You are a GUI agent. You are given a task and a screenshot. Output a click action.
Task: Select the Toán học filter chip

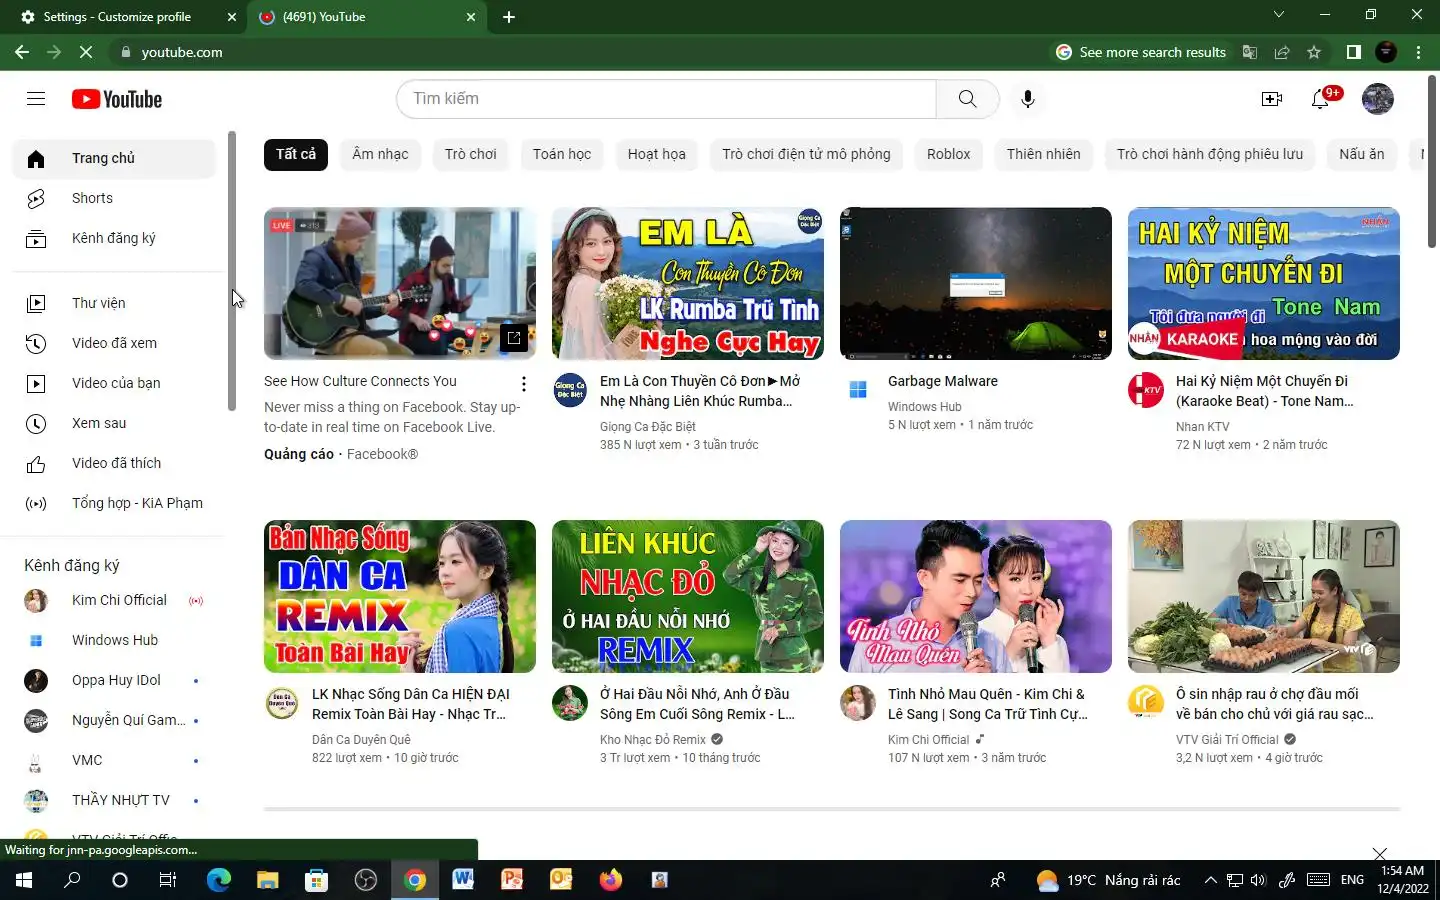[562, 154]
